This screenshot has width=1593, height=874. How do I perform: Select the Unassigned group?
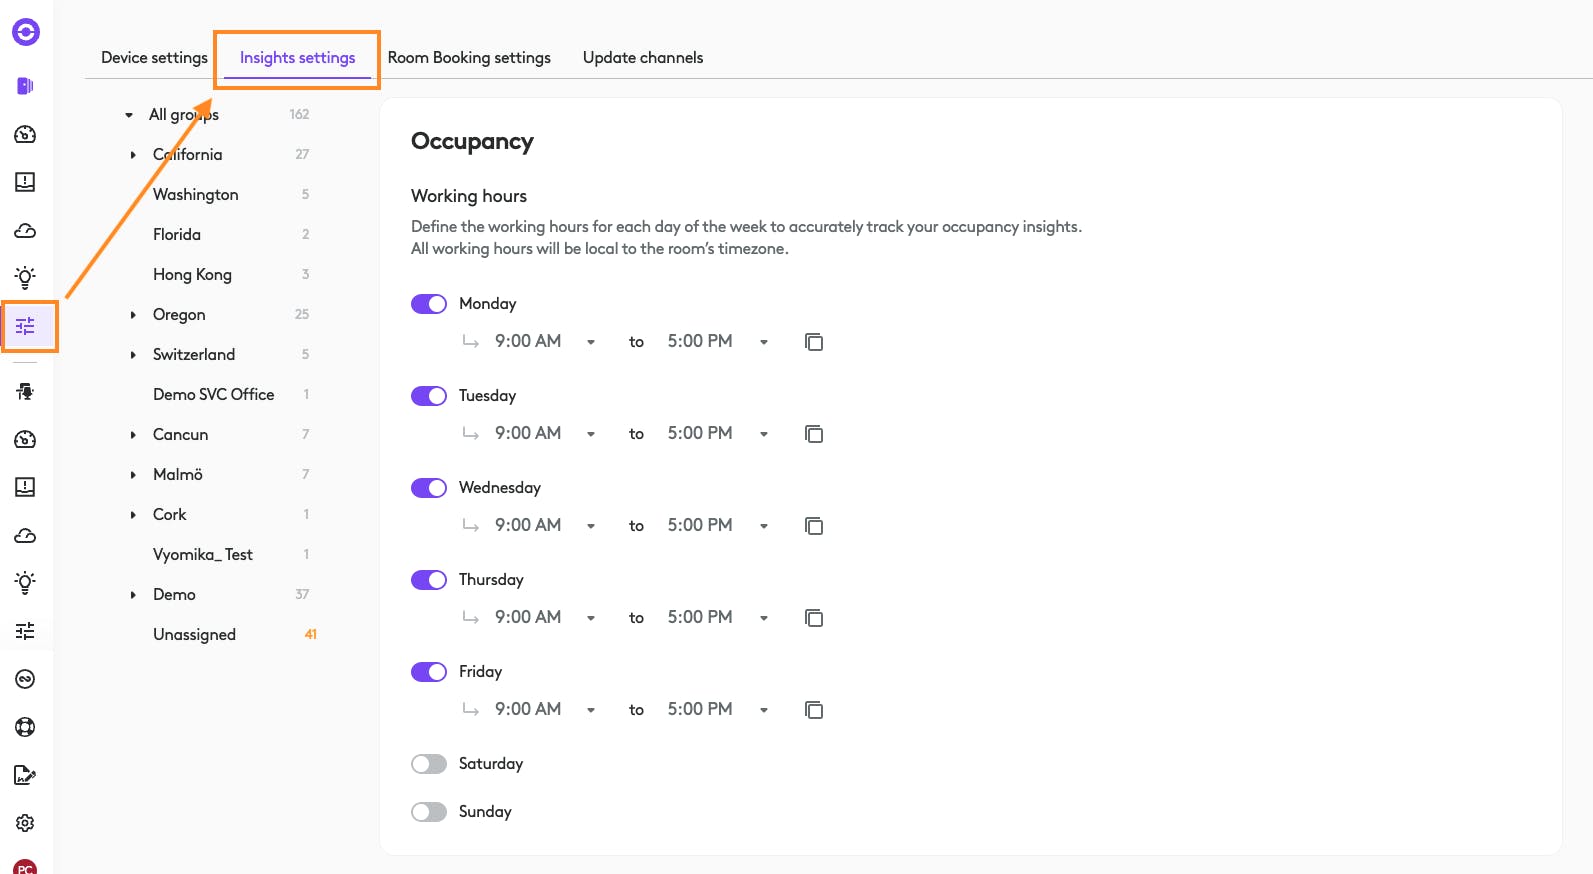(x=194, y=635)
